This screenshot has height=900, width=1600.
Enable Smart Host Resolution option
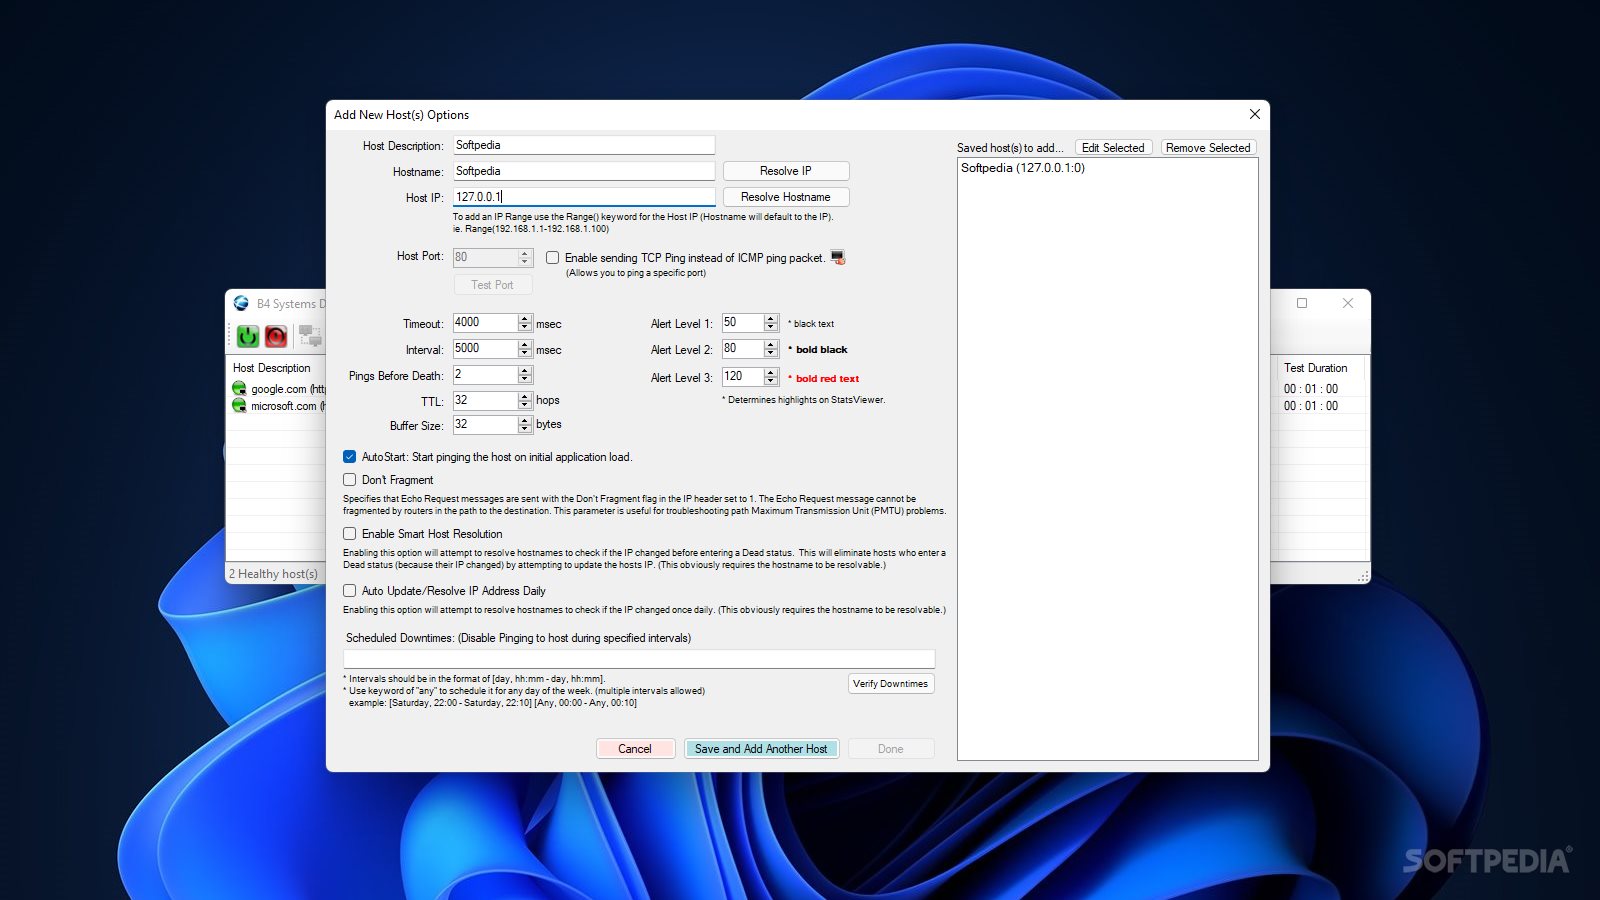point(349,533)
